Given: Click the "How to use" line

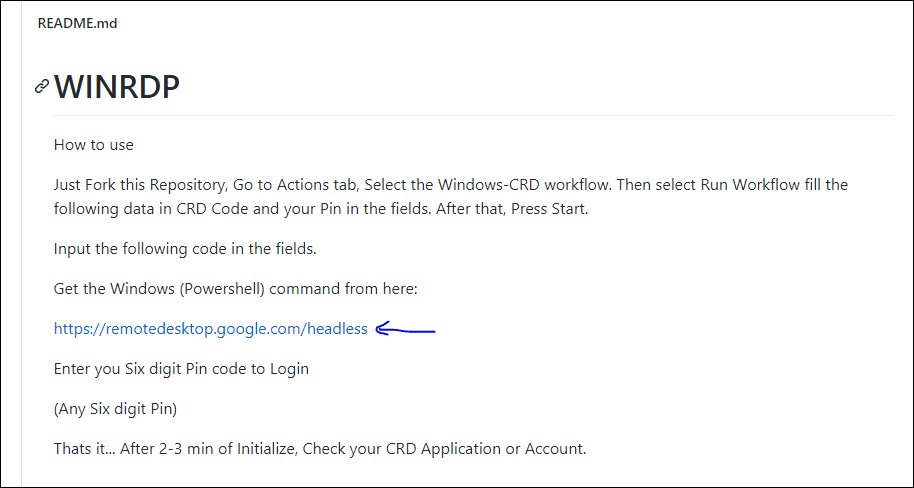Looking at the screenshot, I should coord(94,145).
